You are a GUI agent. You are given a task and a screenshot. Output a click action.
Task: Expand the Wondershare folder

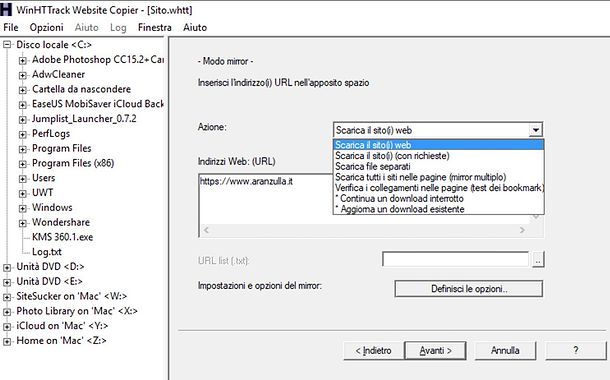23,223
